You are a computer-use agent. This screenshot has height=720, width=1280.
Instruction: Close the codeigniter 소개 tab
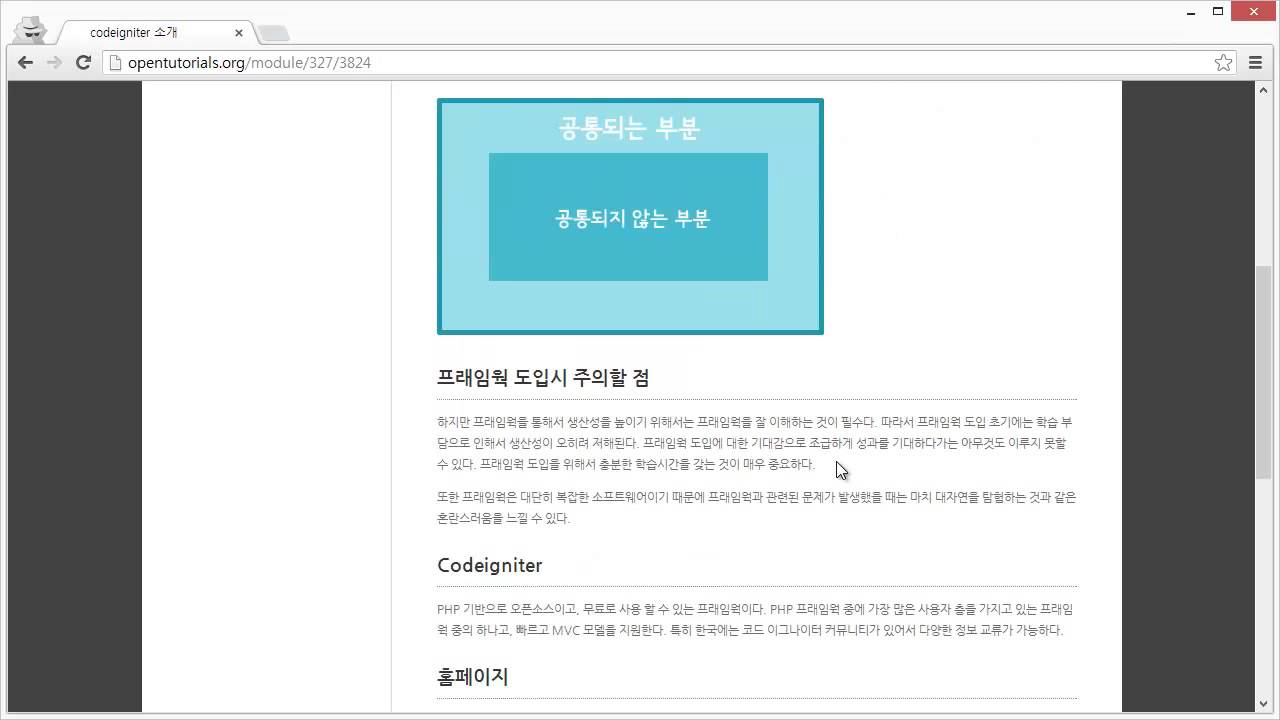click(239, 33)
